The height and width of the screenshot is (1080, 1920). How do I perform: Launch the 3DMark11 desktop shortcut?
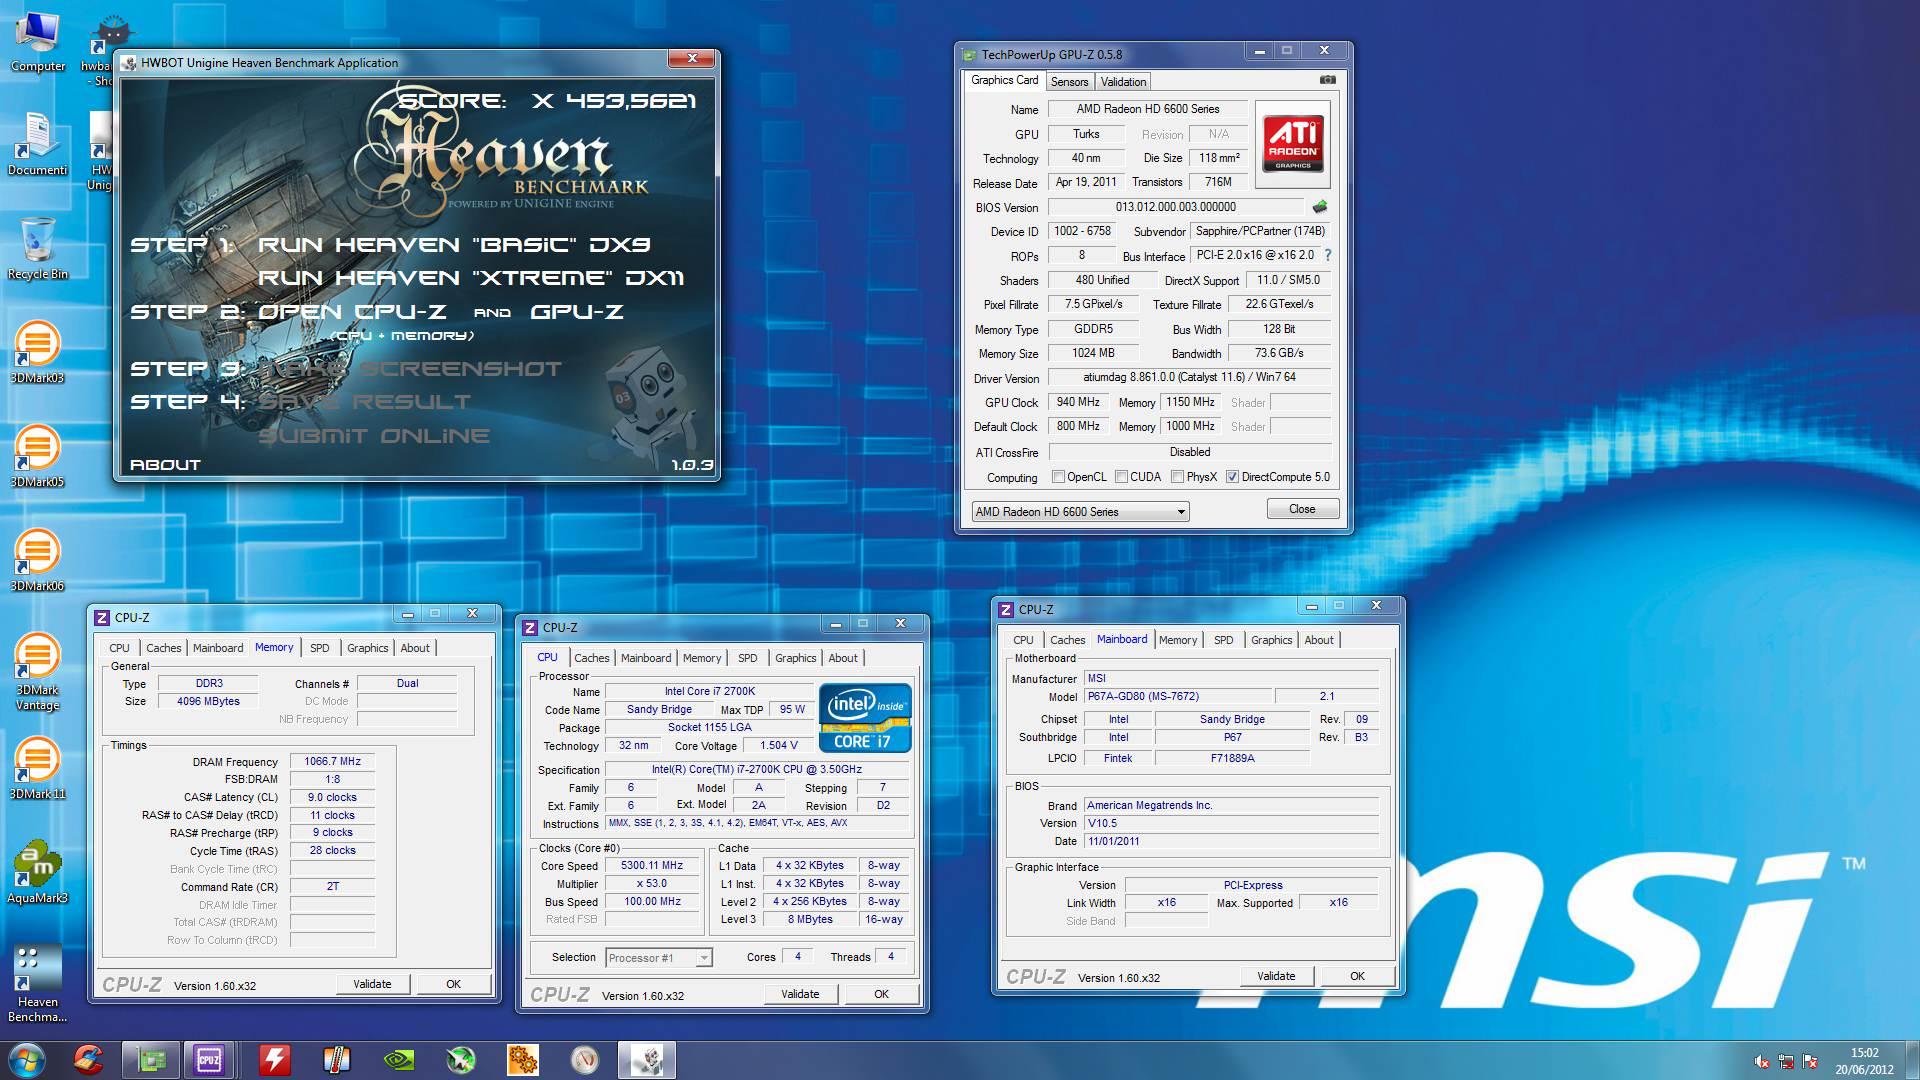pos(37,768)
